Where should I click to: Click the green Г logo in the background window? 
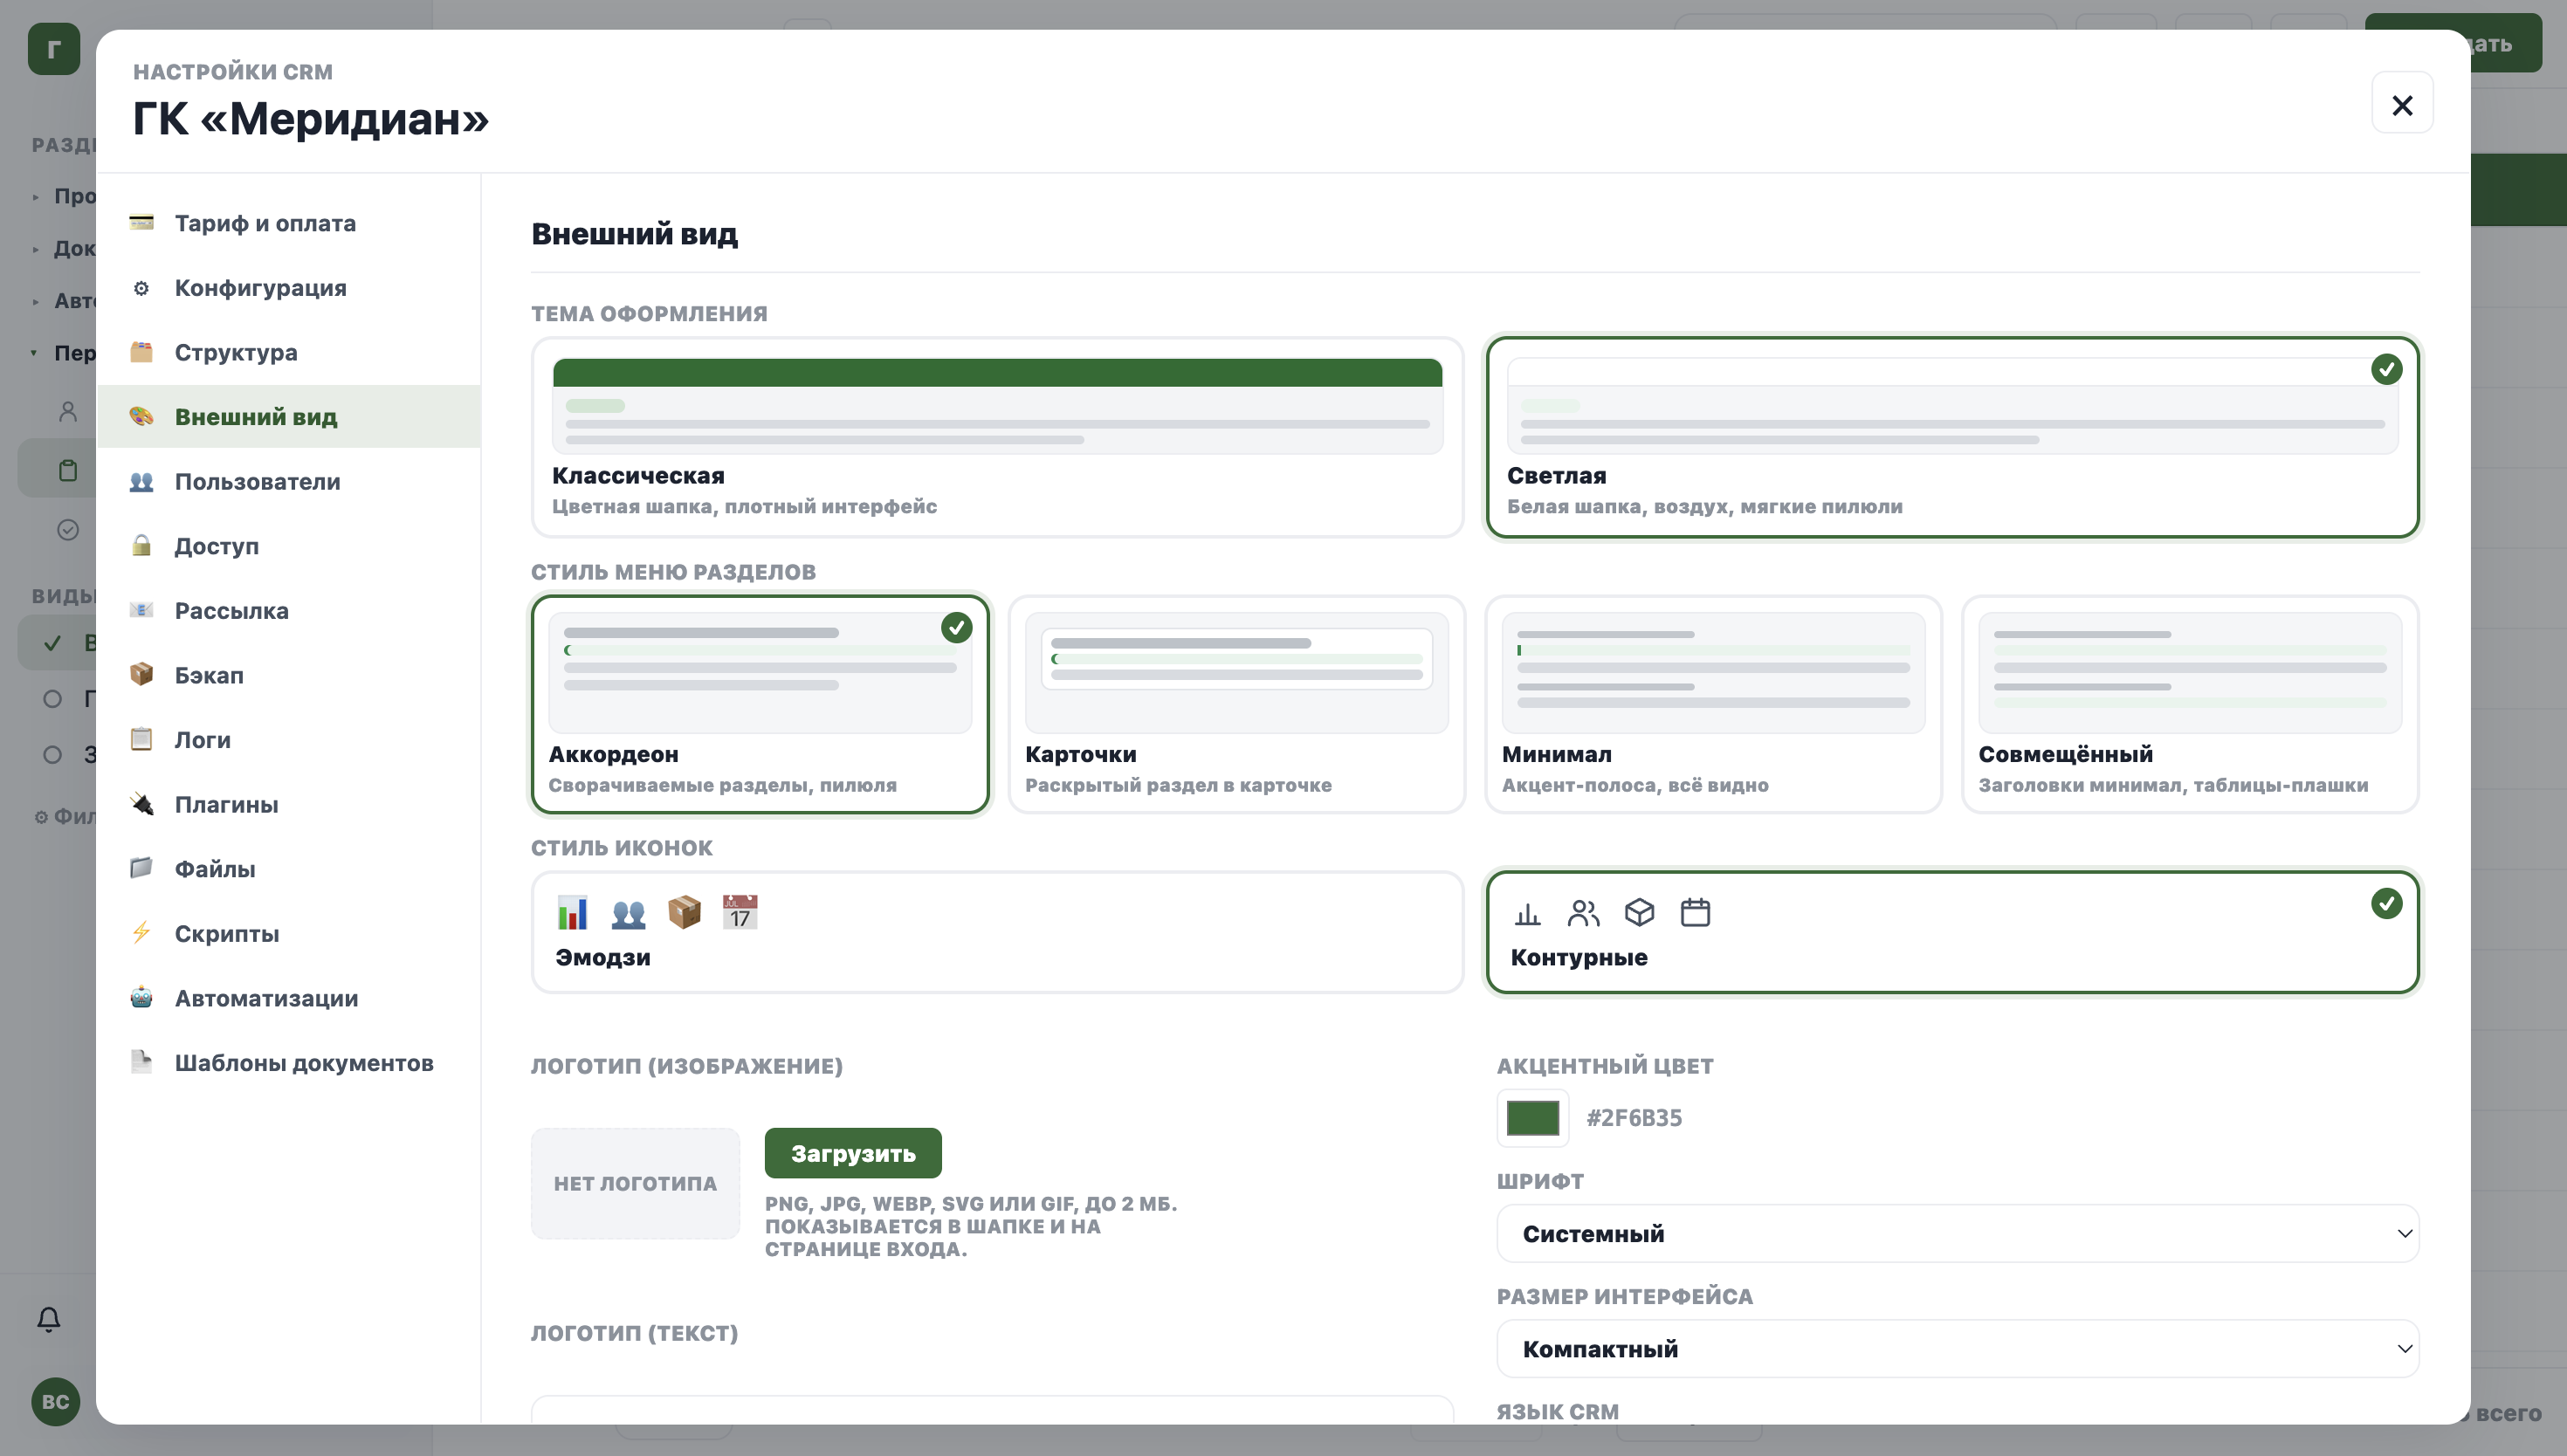(x=54, y=49)
